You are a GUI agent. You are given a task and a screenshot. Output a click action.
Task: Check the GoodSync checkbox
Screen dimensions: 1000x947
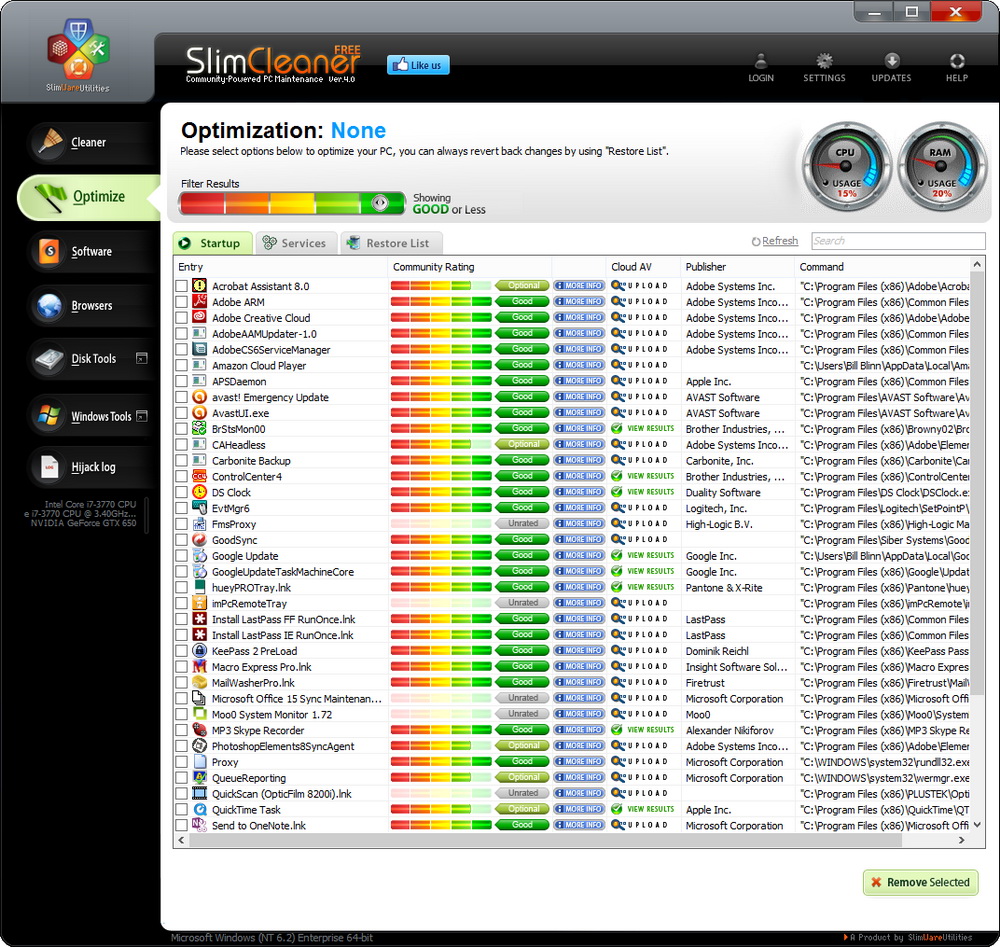pos(182,540)
